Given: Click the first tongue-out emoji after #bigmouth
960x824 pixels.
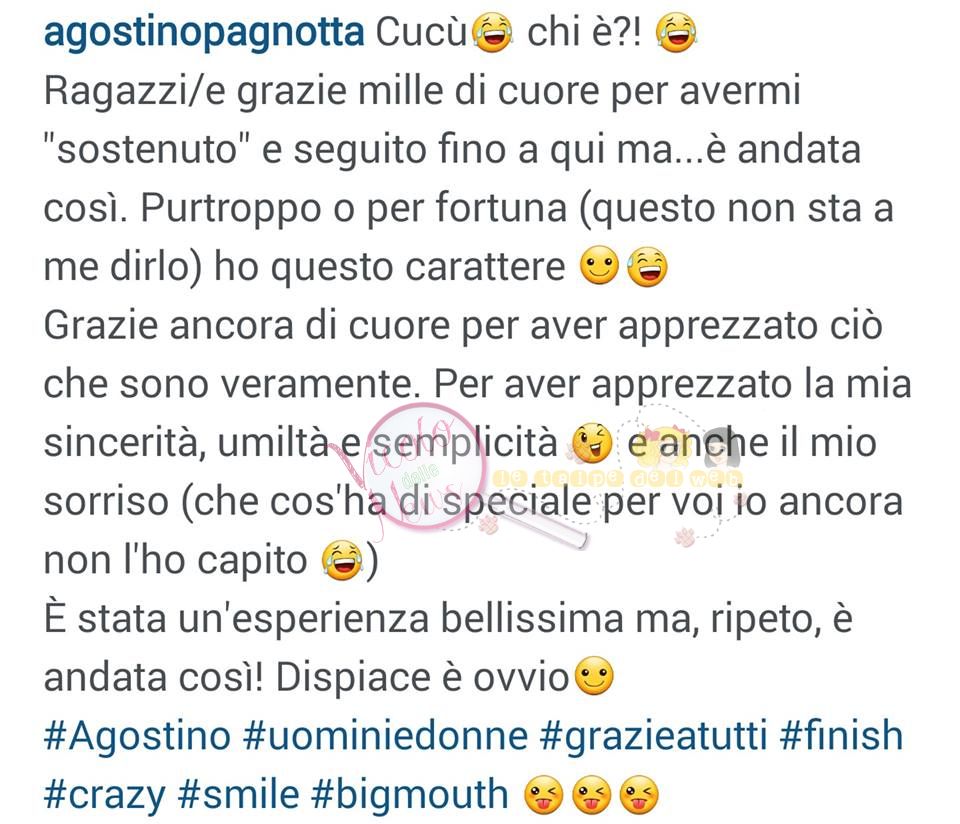Looking at the screenshot, I should pos(544,795).
